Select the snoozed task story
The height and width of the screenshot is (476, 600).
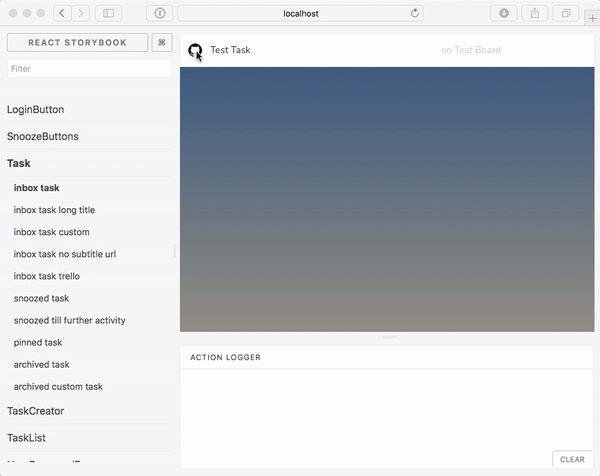tap(41, 298)
